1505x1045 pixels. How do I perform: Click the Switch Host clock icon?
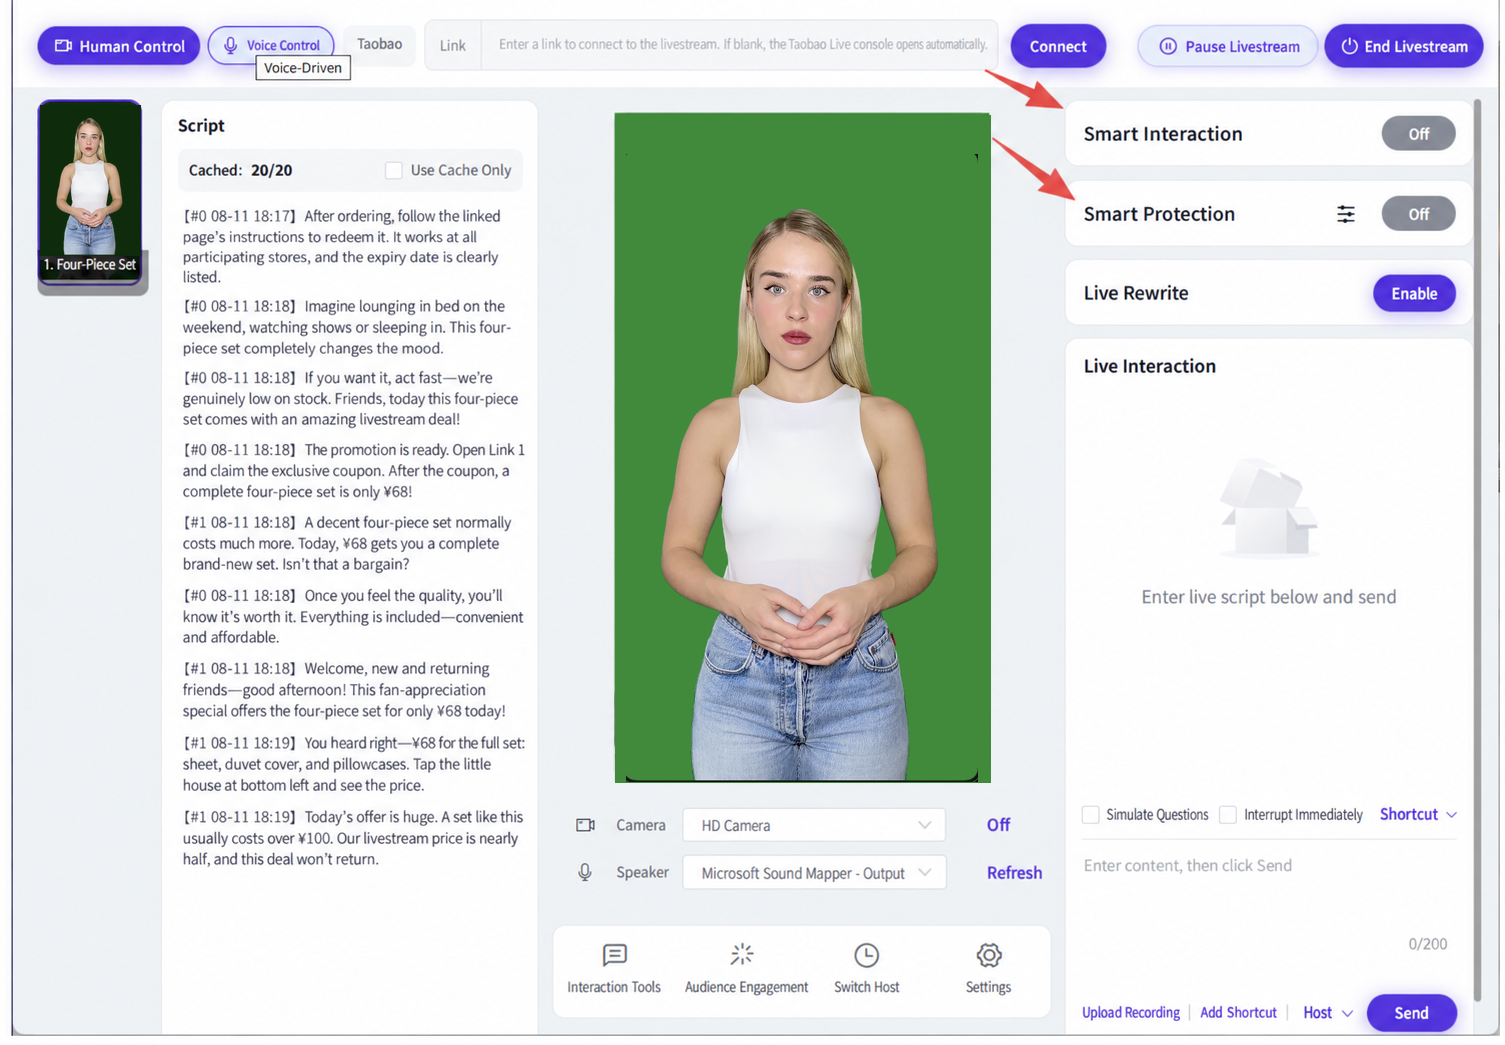pyautogui.click(x=866, y=955)
